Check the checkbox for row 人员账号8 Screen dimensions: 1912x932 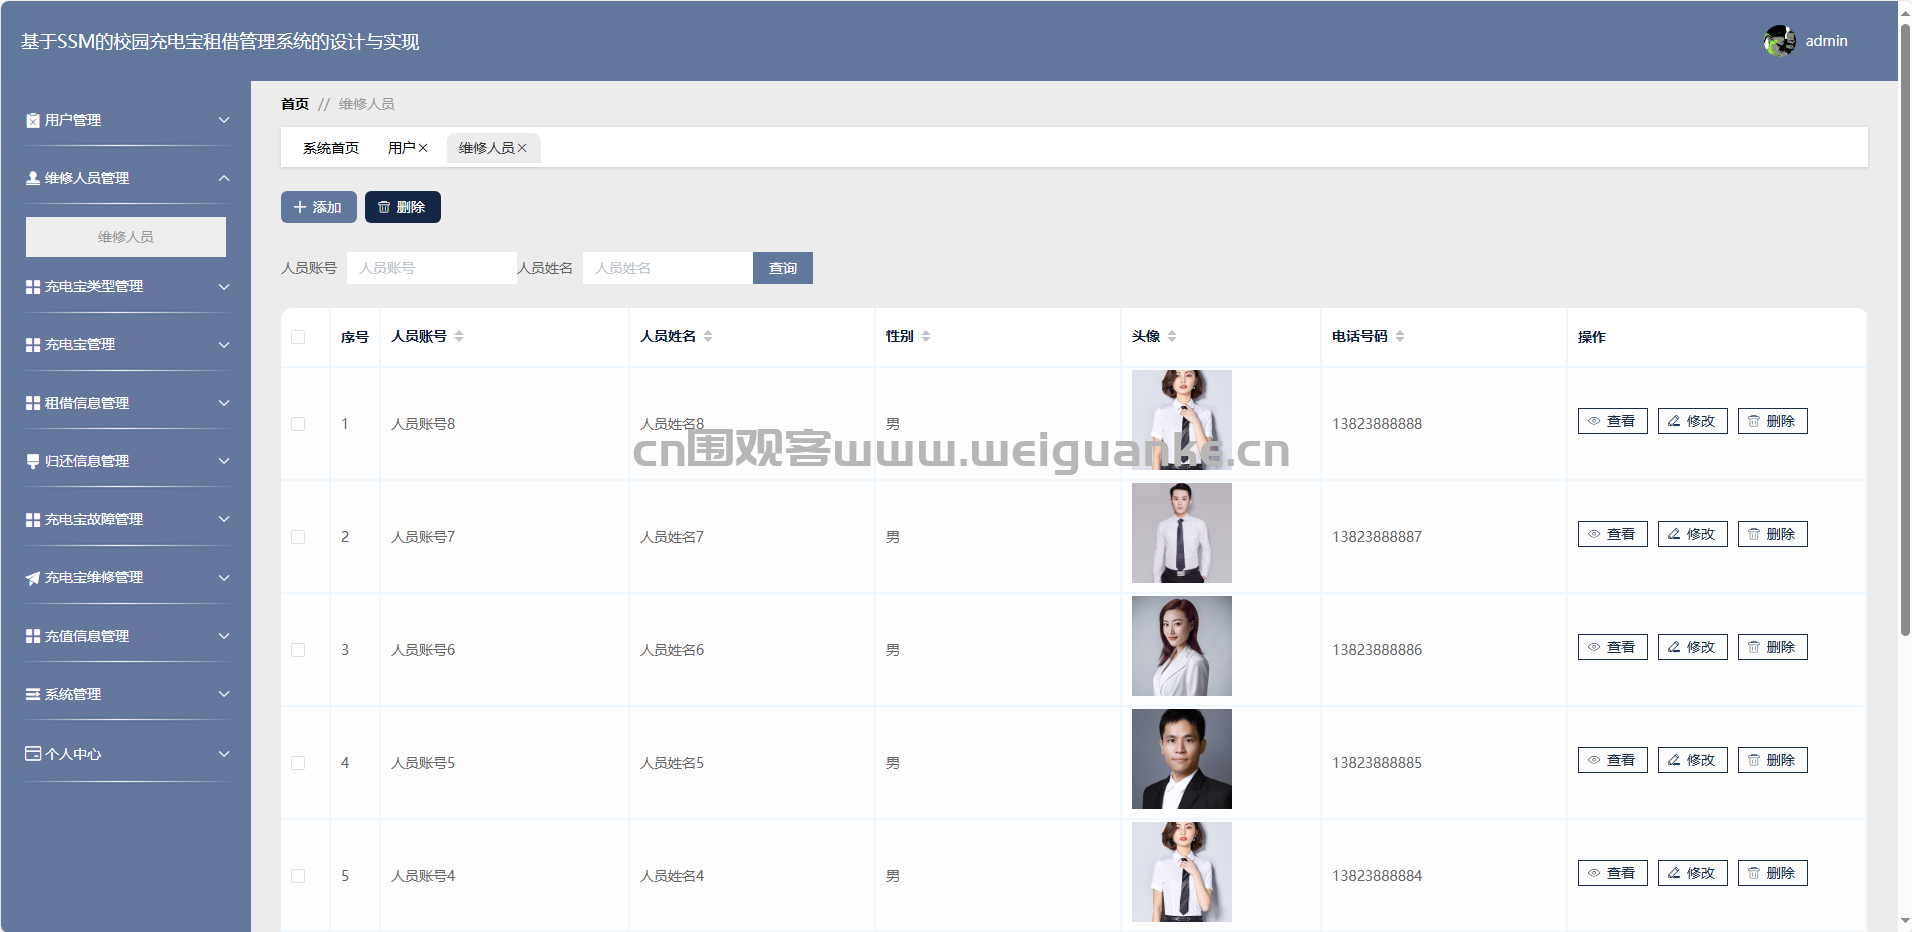(298, 424)
